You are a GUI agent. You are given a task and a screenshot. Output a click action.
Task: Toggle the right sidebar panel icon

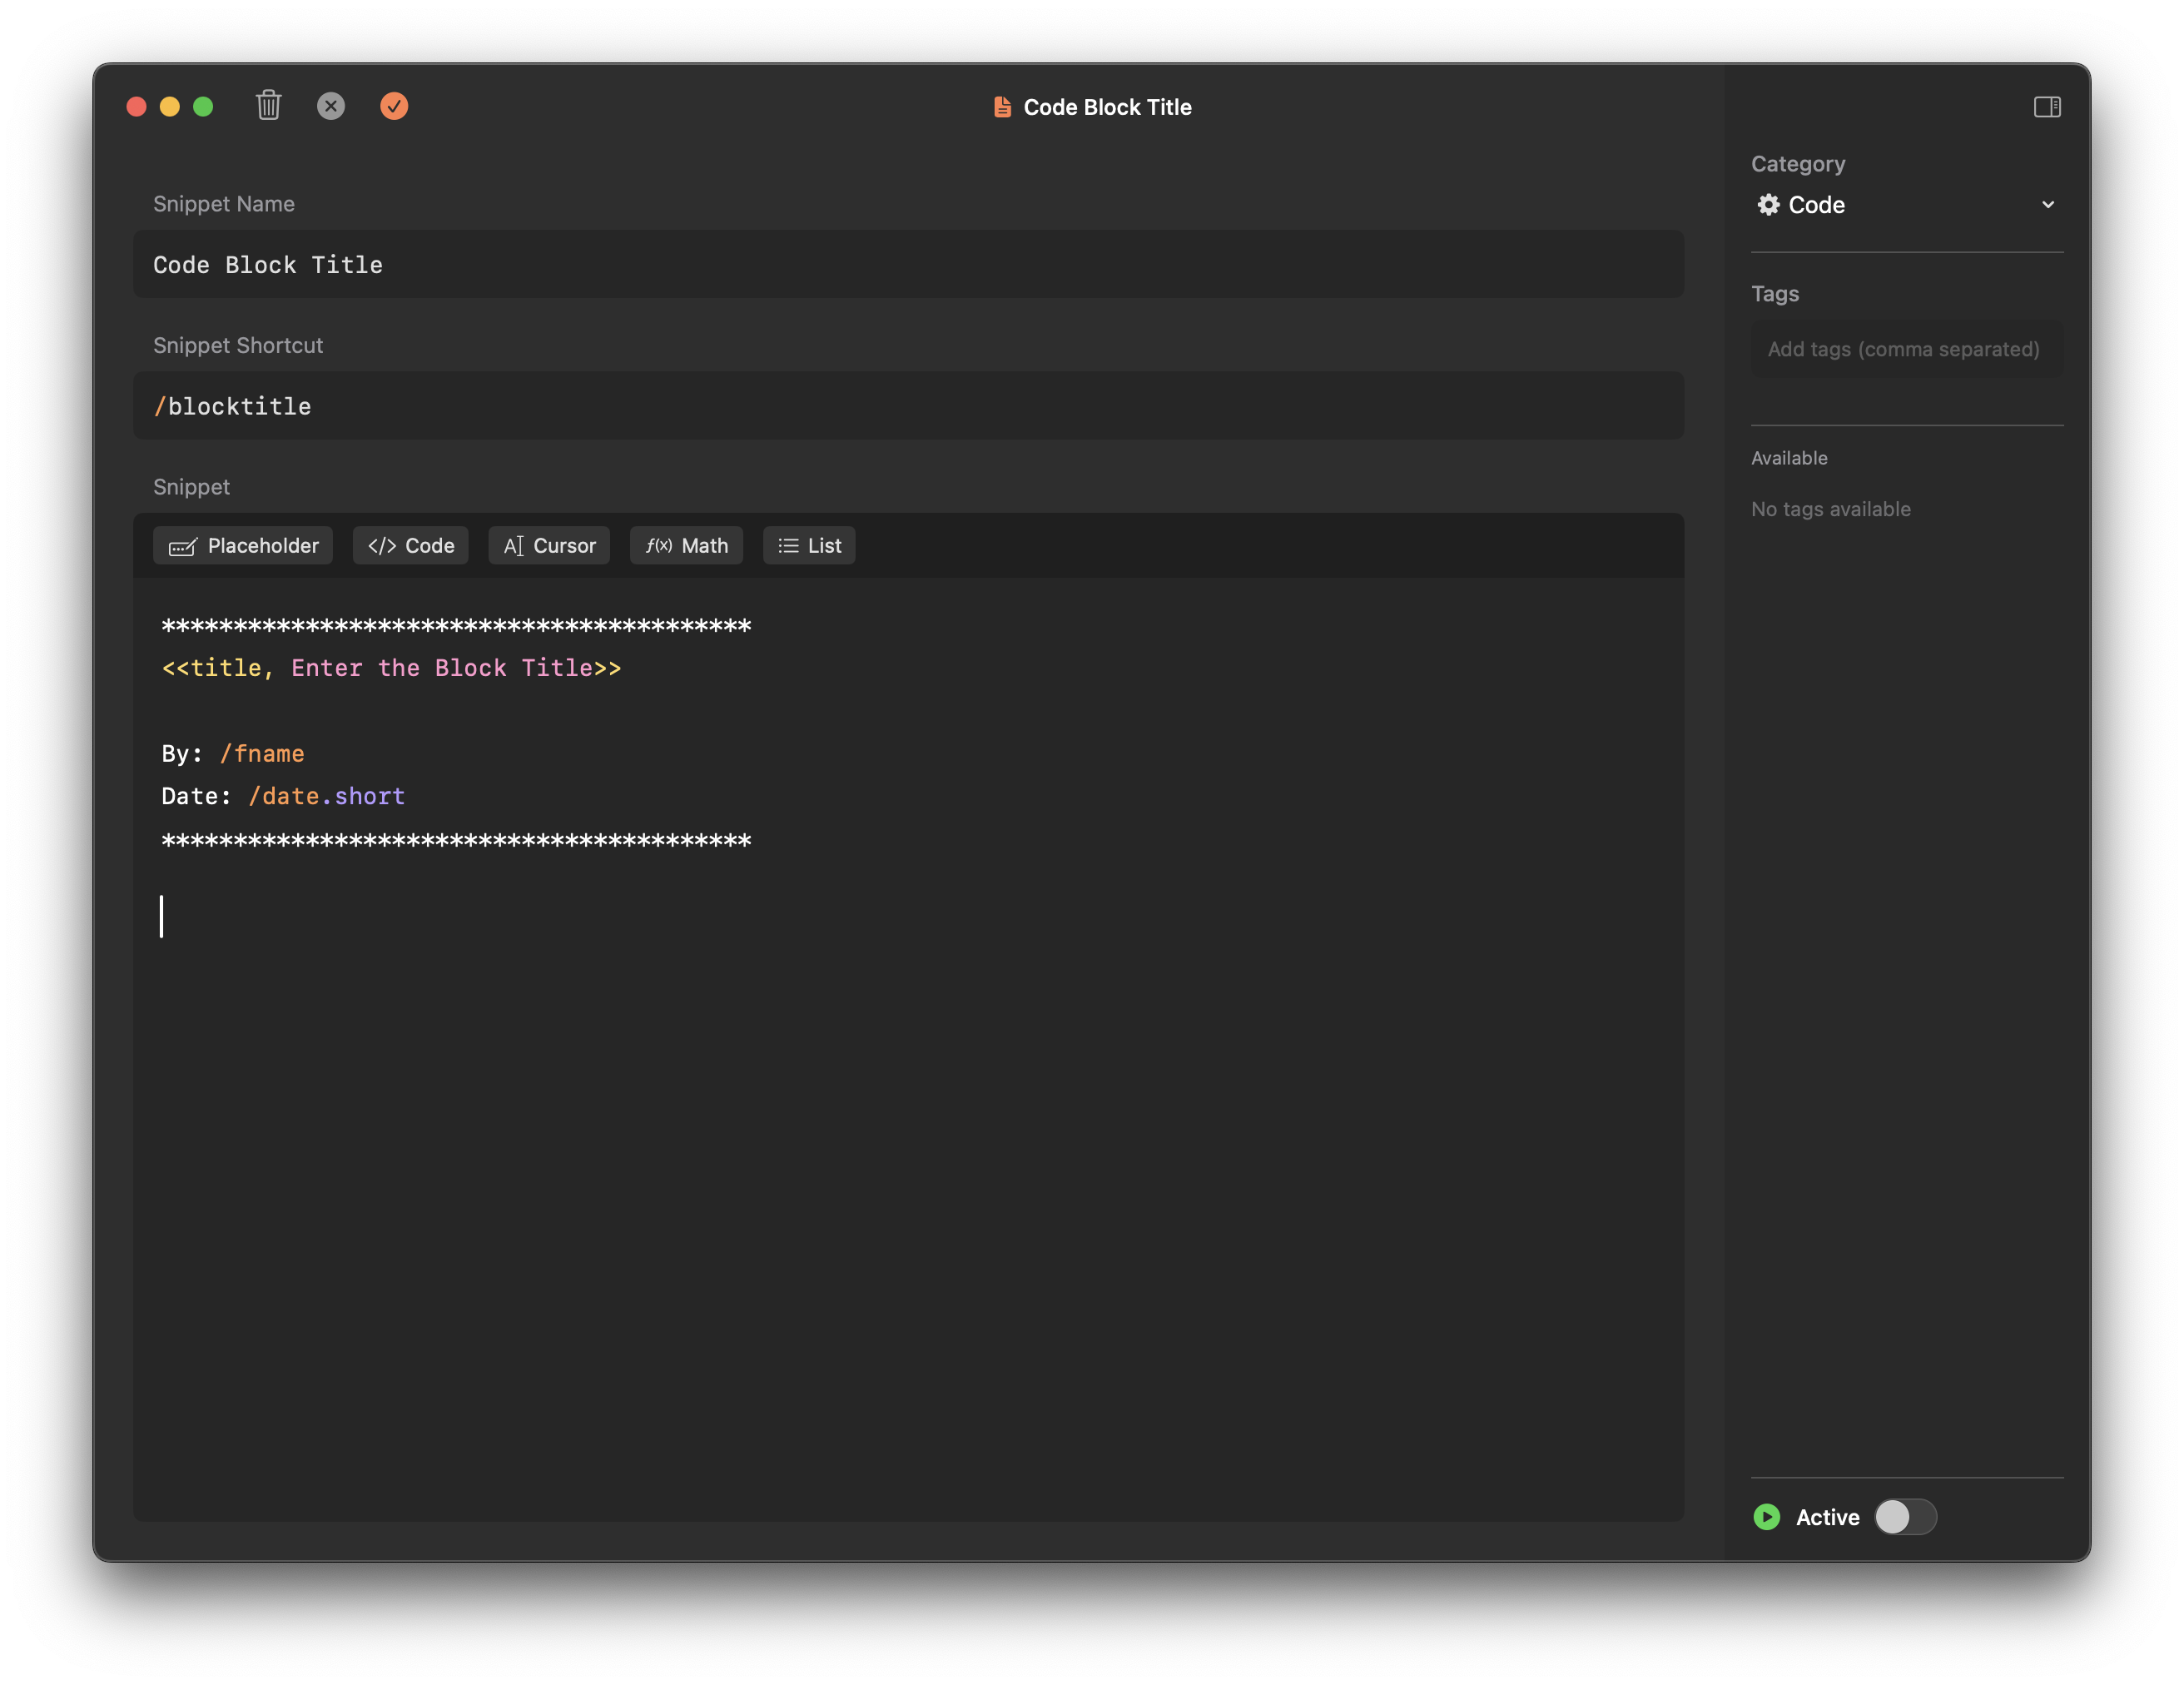pos(2048,106)
